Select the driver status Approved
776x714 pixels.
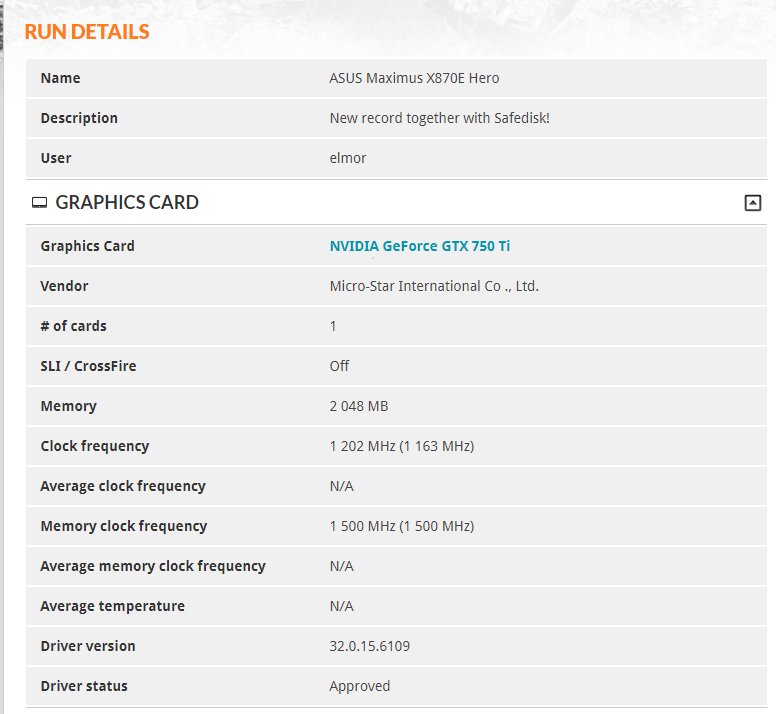tap(360, 686)
